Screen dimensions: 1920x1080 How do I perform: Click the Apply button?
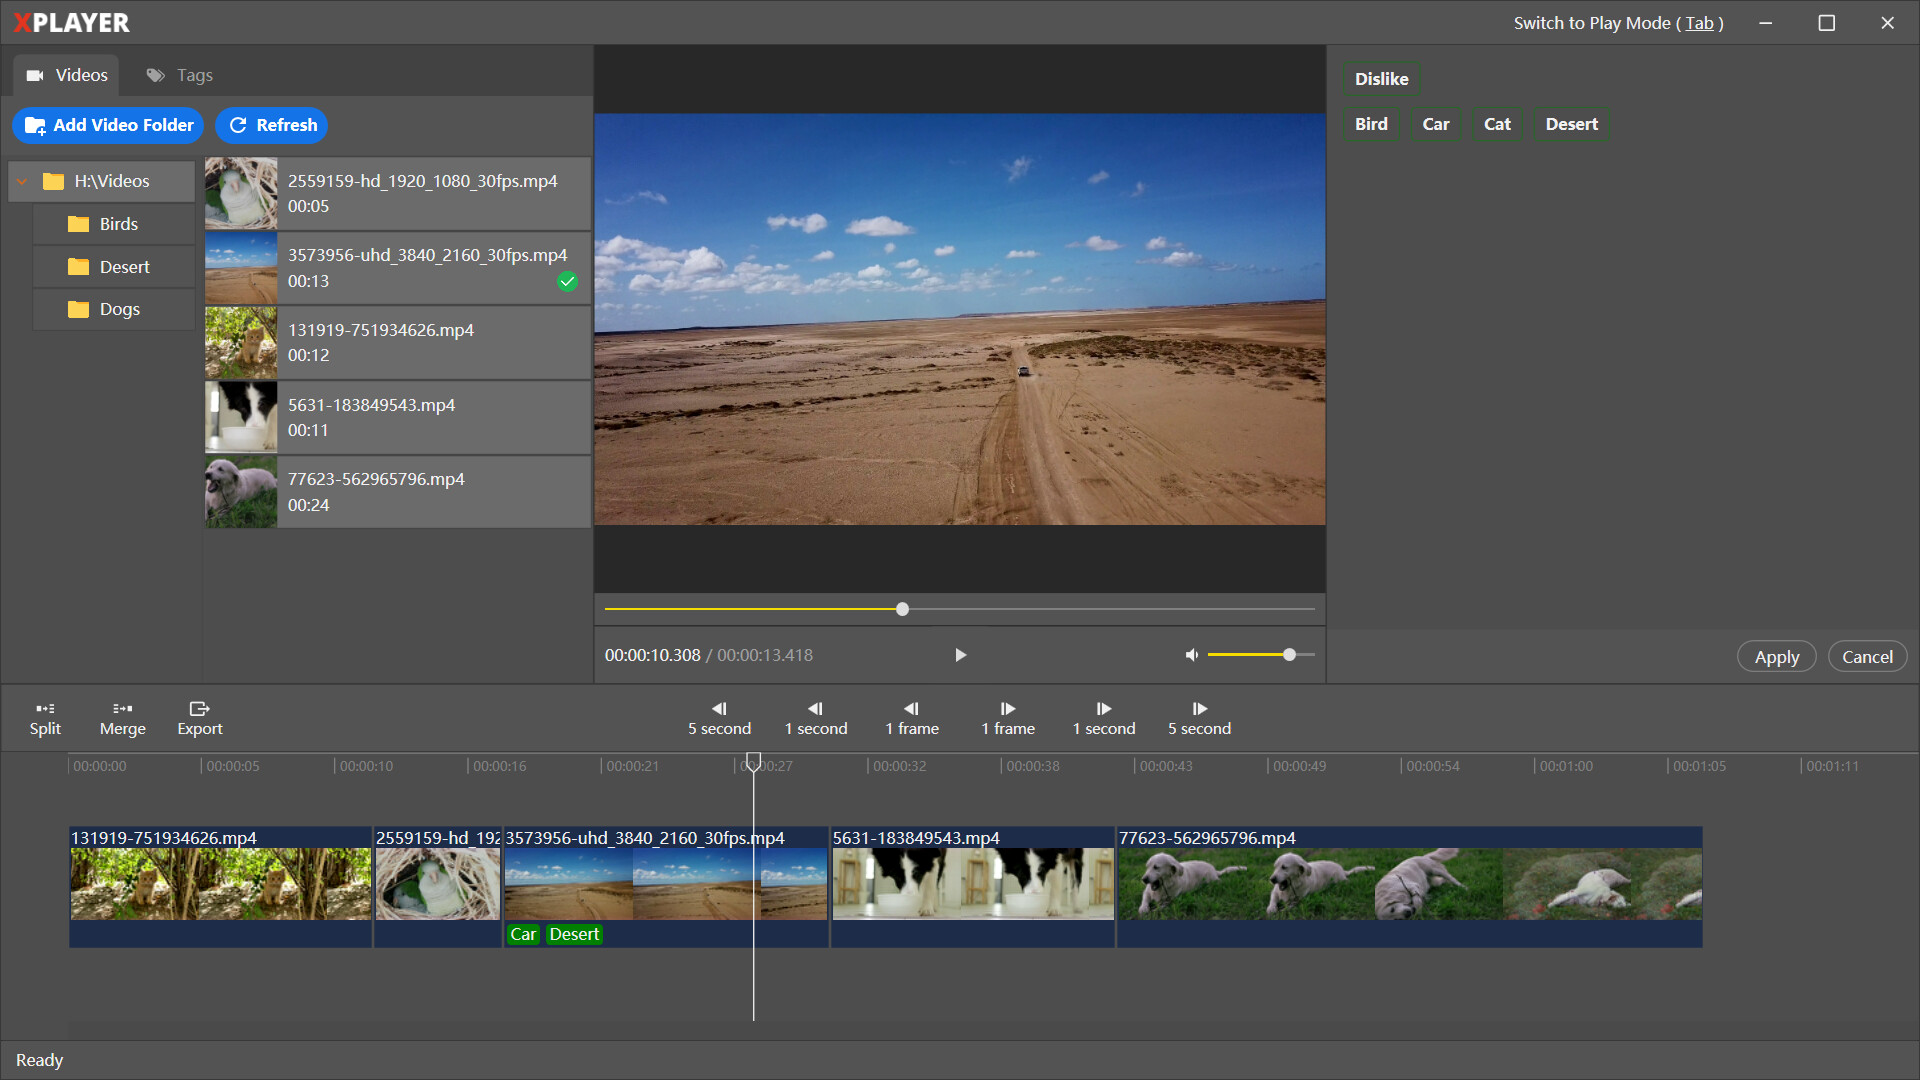(x=1776, y=657)
